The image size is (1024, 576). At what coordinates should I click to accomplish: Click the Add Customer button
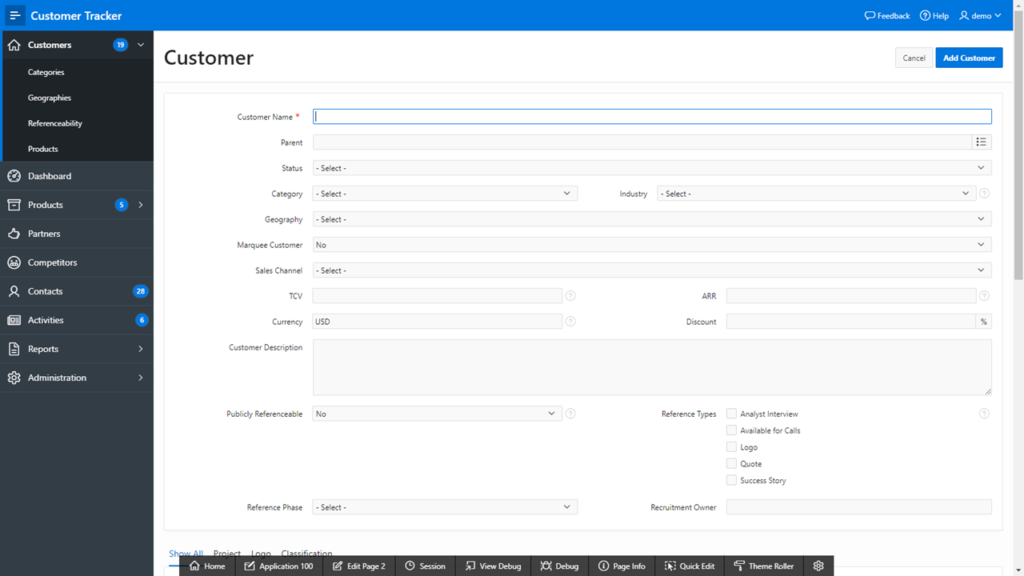coord(968,57)
